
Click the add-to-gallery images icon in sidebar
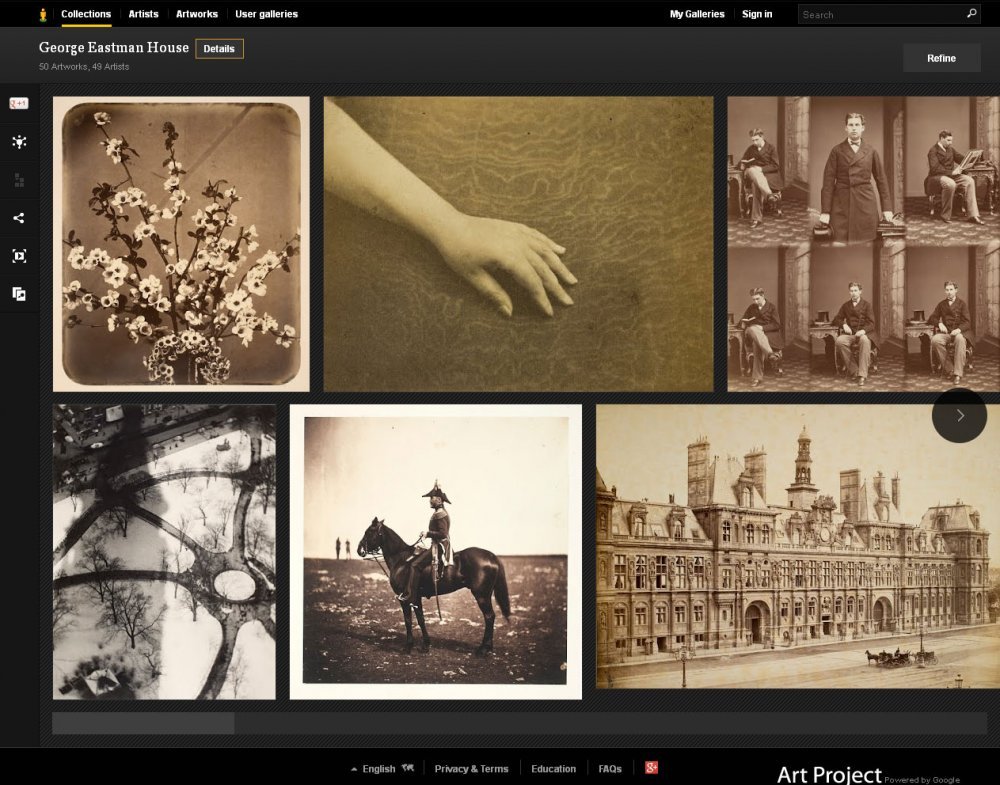[x=19, y=294]
